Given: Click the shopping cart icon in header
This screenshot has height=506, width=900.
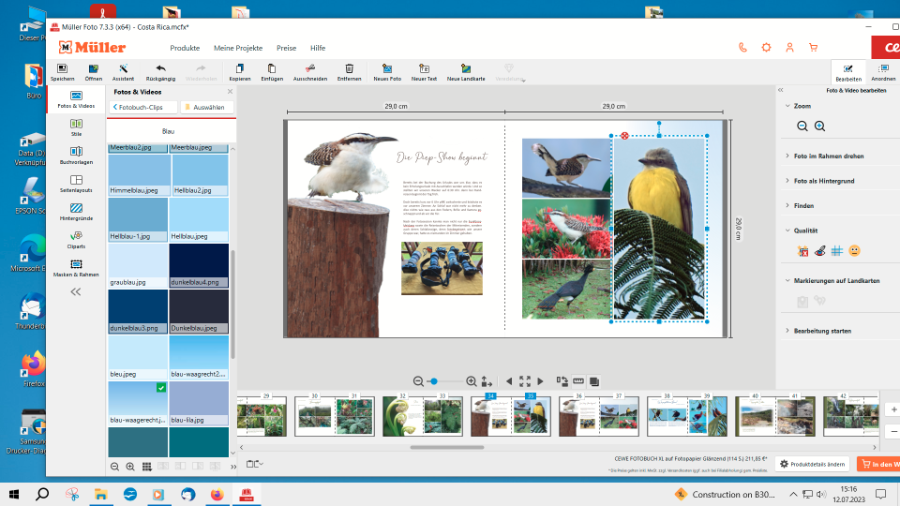Looking at the screenshot, I should click(813, 47).
